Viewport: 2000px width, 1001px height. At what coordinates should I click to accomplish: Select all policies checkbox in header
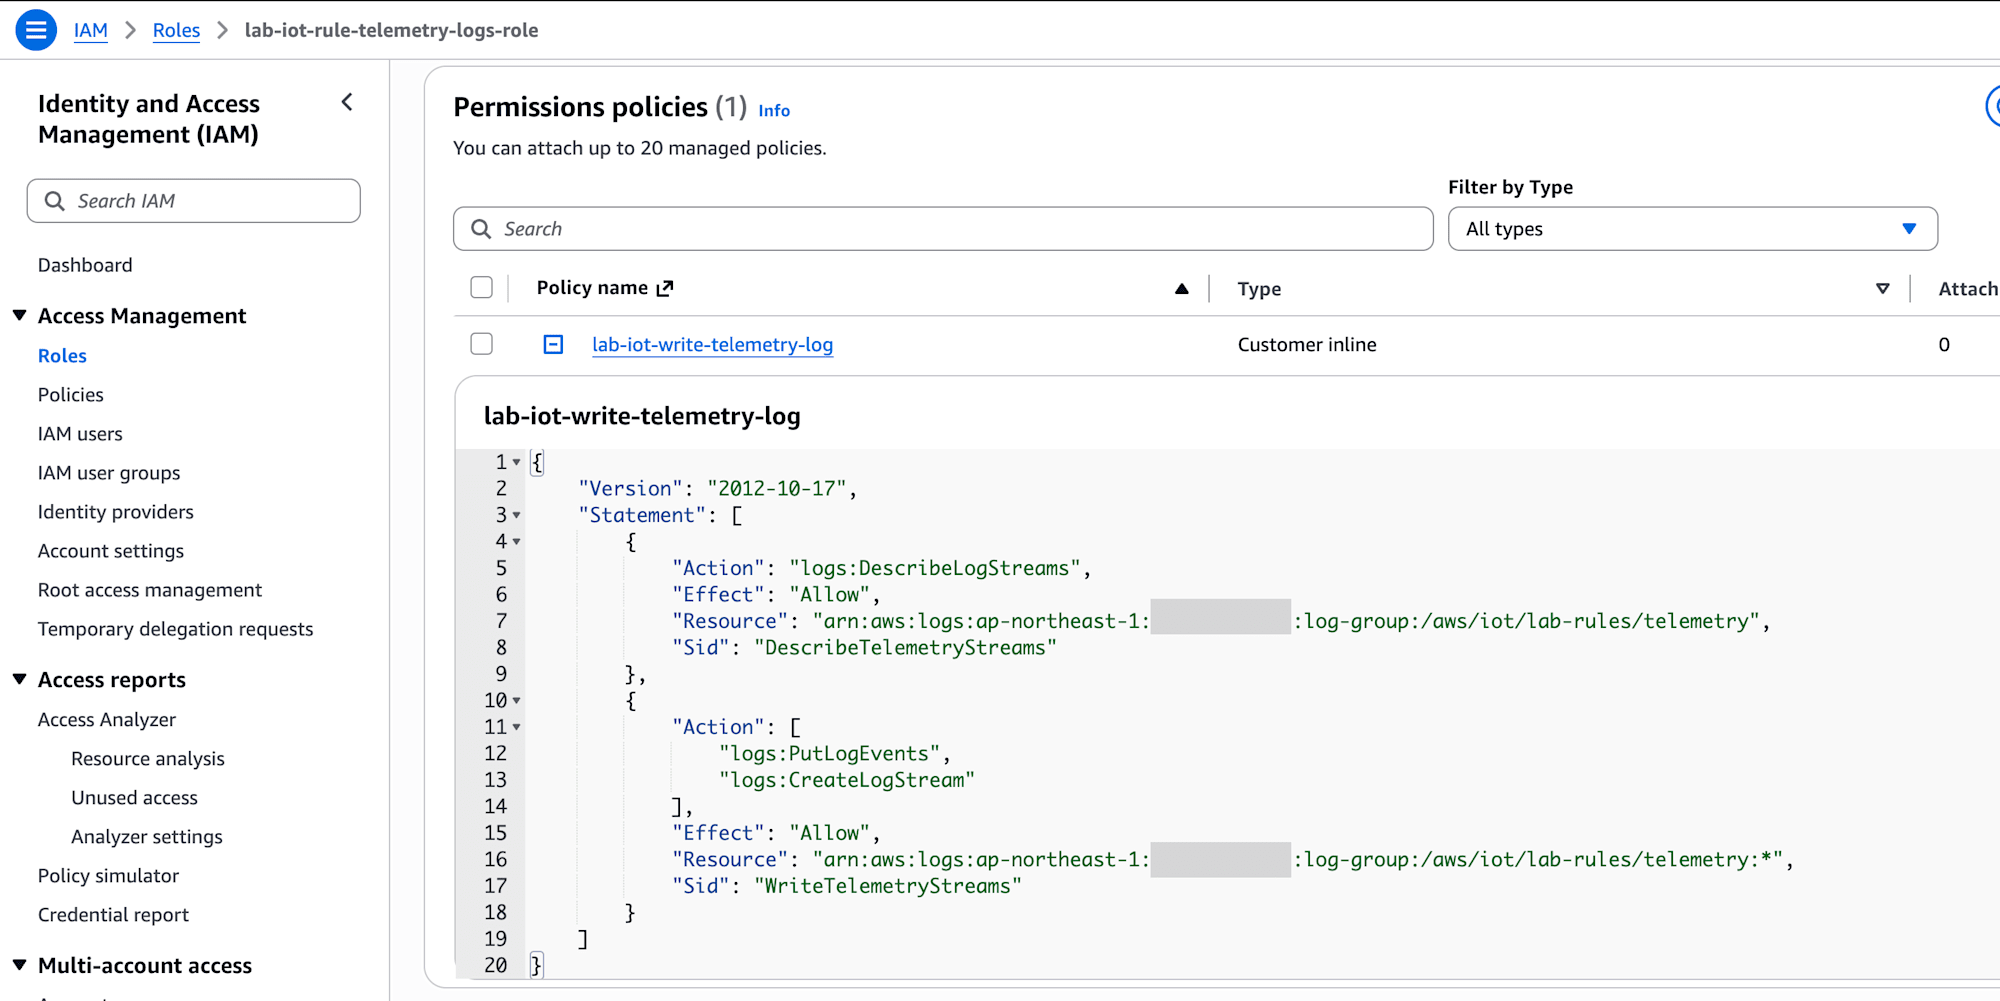pyautogui.click(x=482, y=288)
